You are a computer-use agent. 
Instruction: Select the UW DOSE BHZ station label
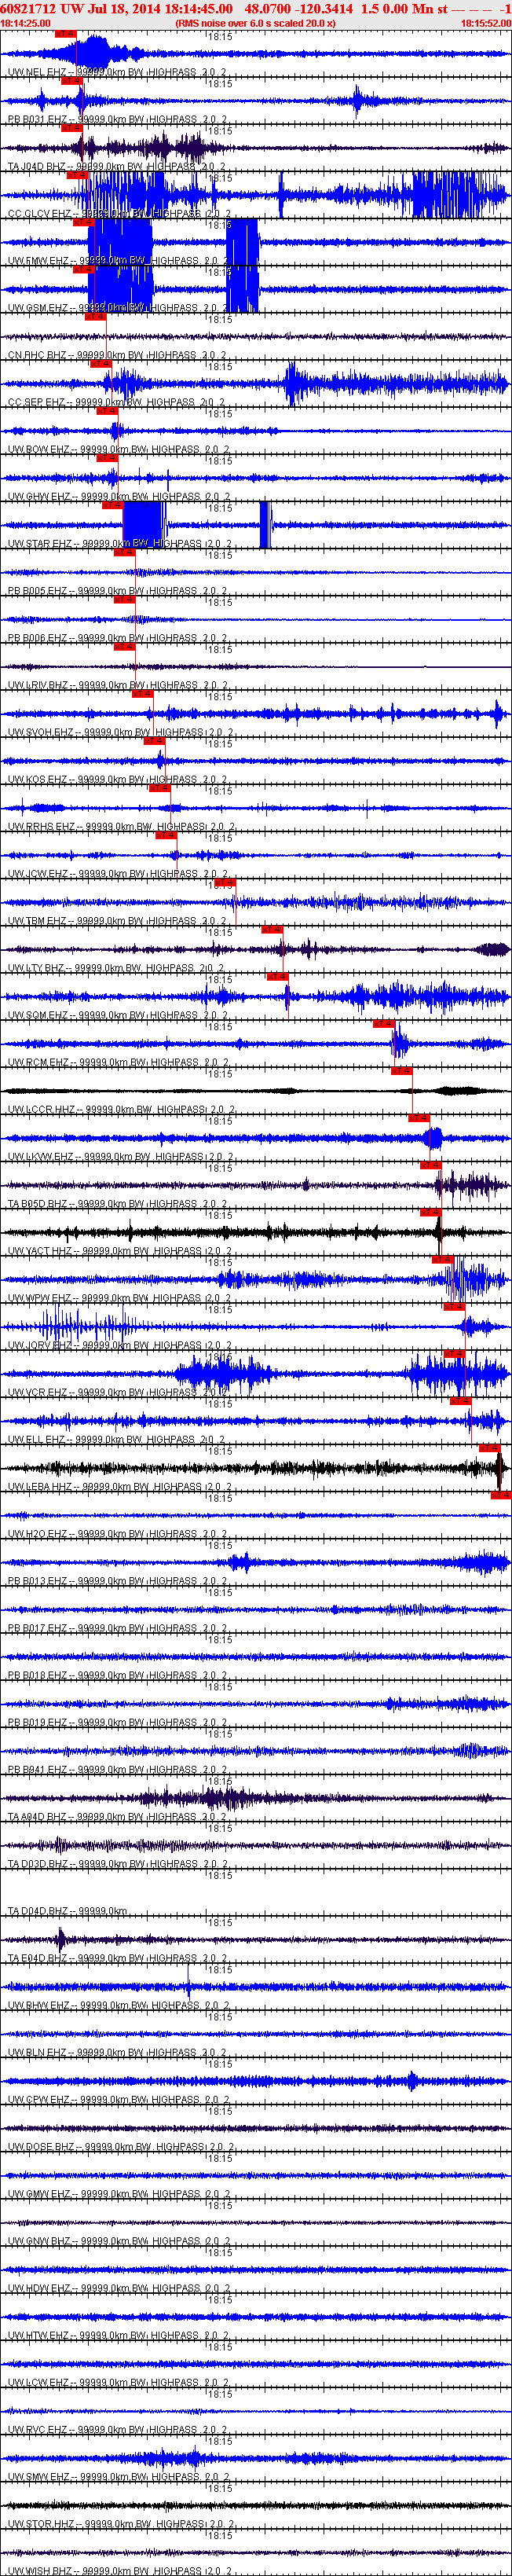click(121, 2147)
